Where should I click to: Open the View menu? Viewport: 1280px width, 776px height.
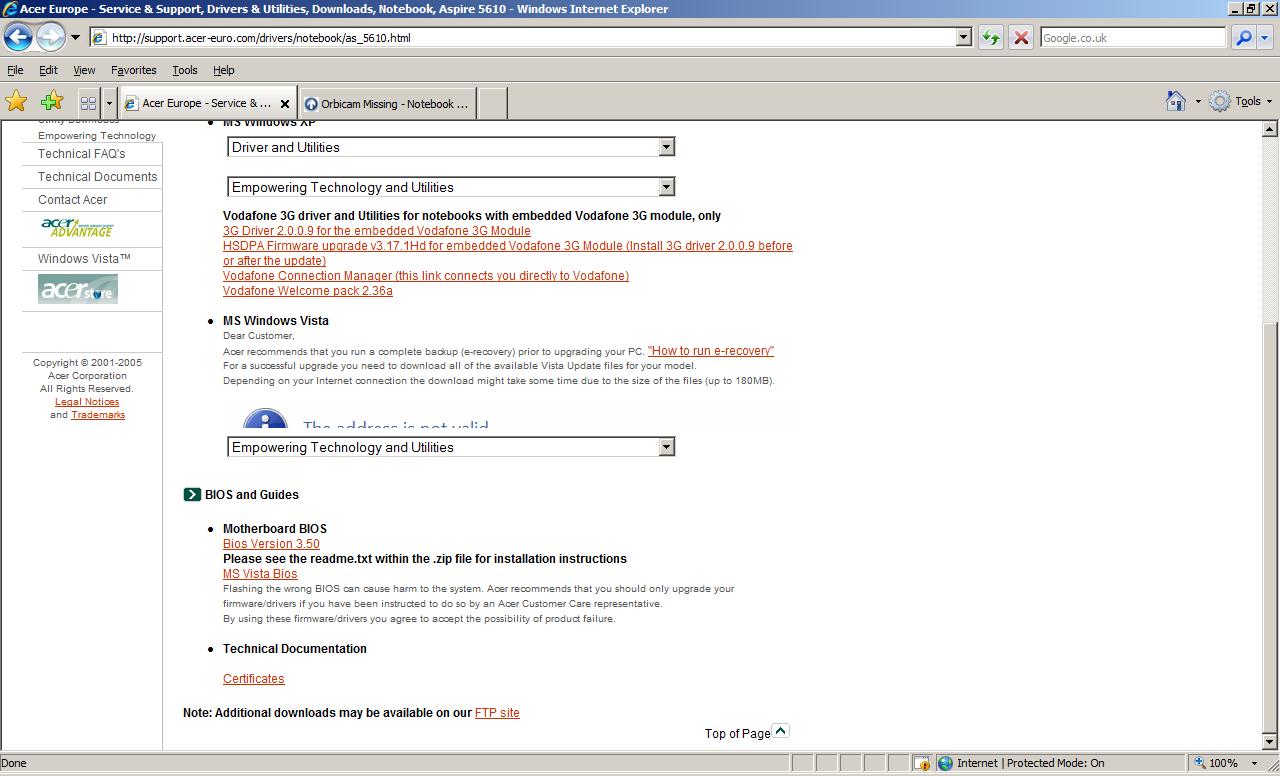click(x=84, y=70)
